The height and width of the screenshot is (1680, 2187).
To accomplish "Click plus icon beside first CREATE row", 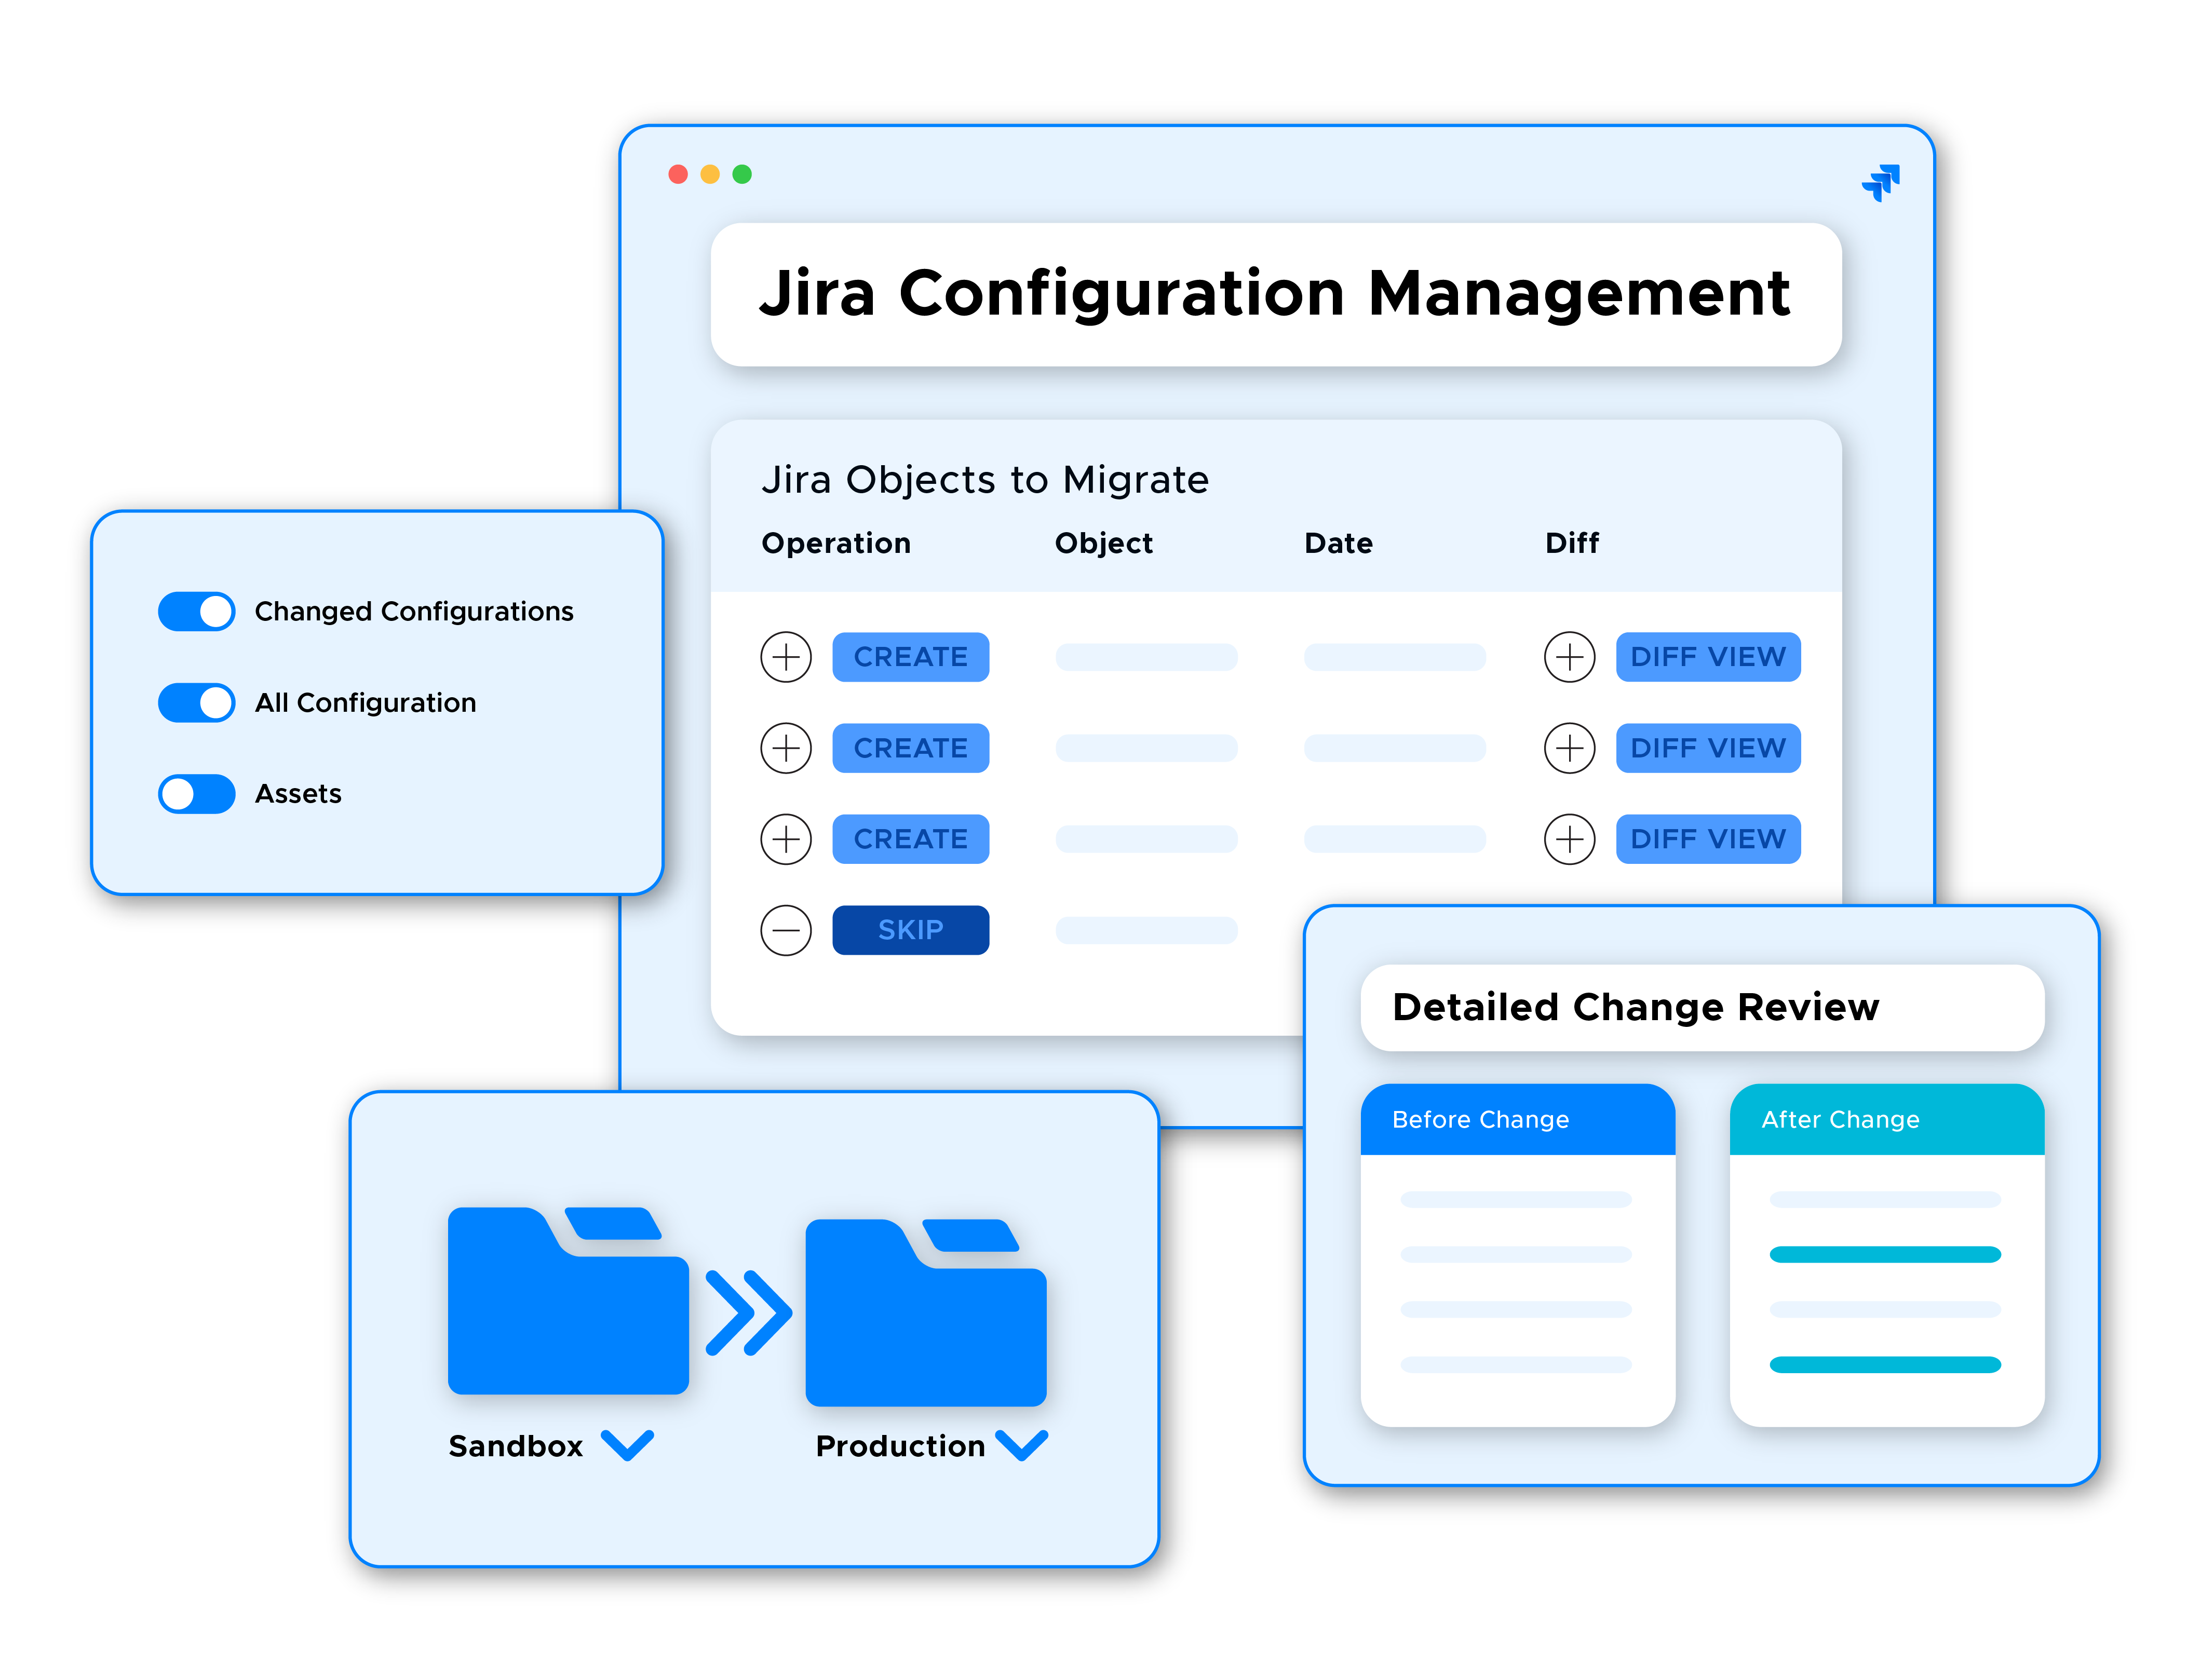I will 786,657.
